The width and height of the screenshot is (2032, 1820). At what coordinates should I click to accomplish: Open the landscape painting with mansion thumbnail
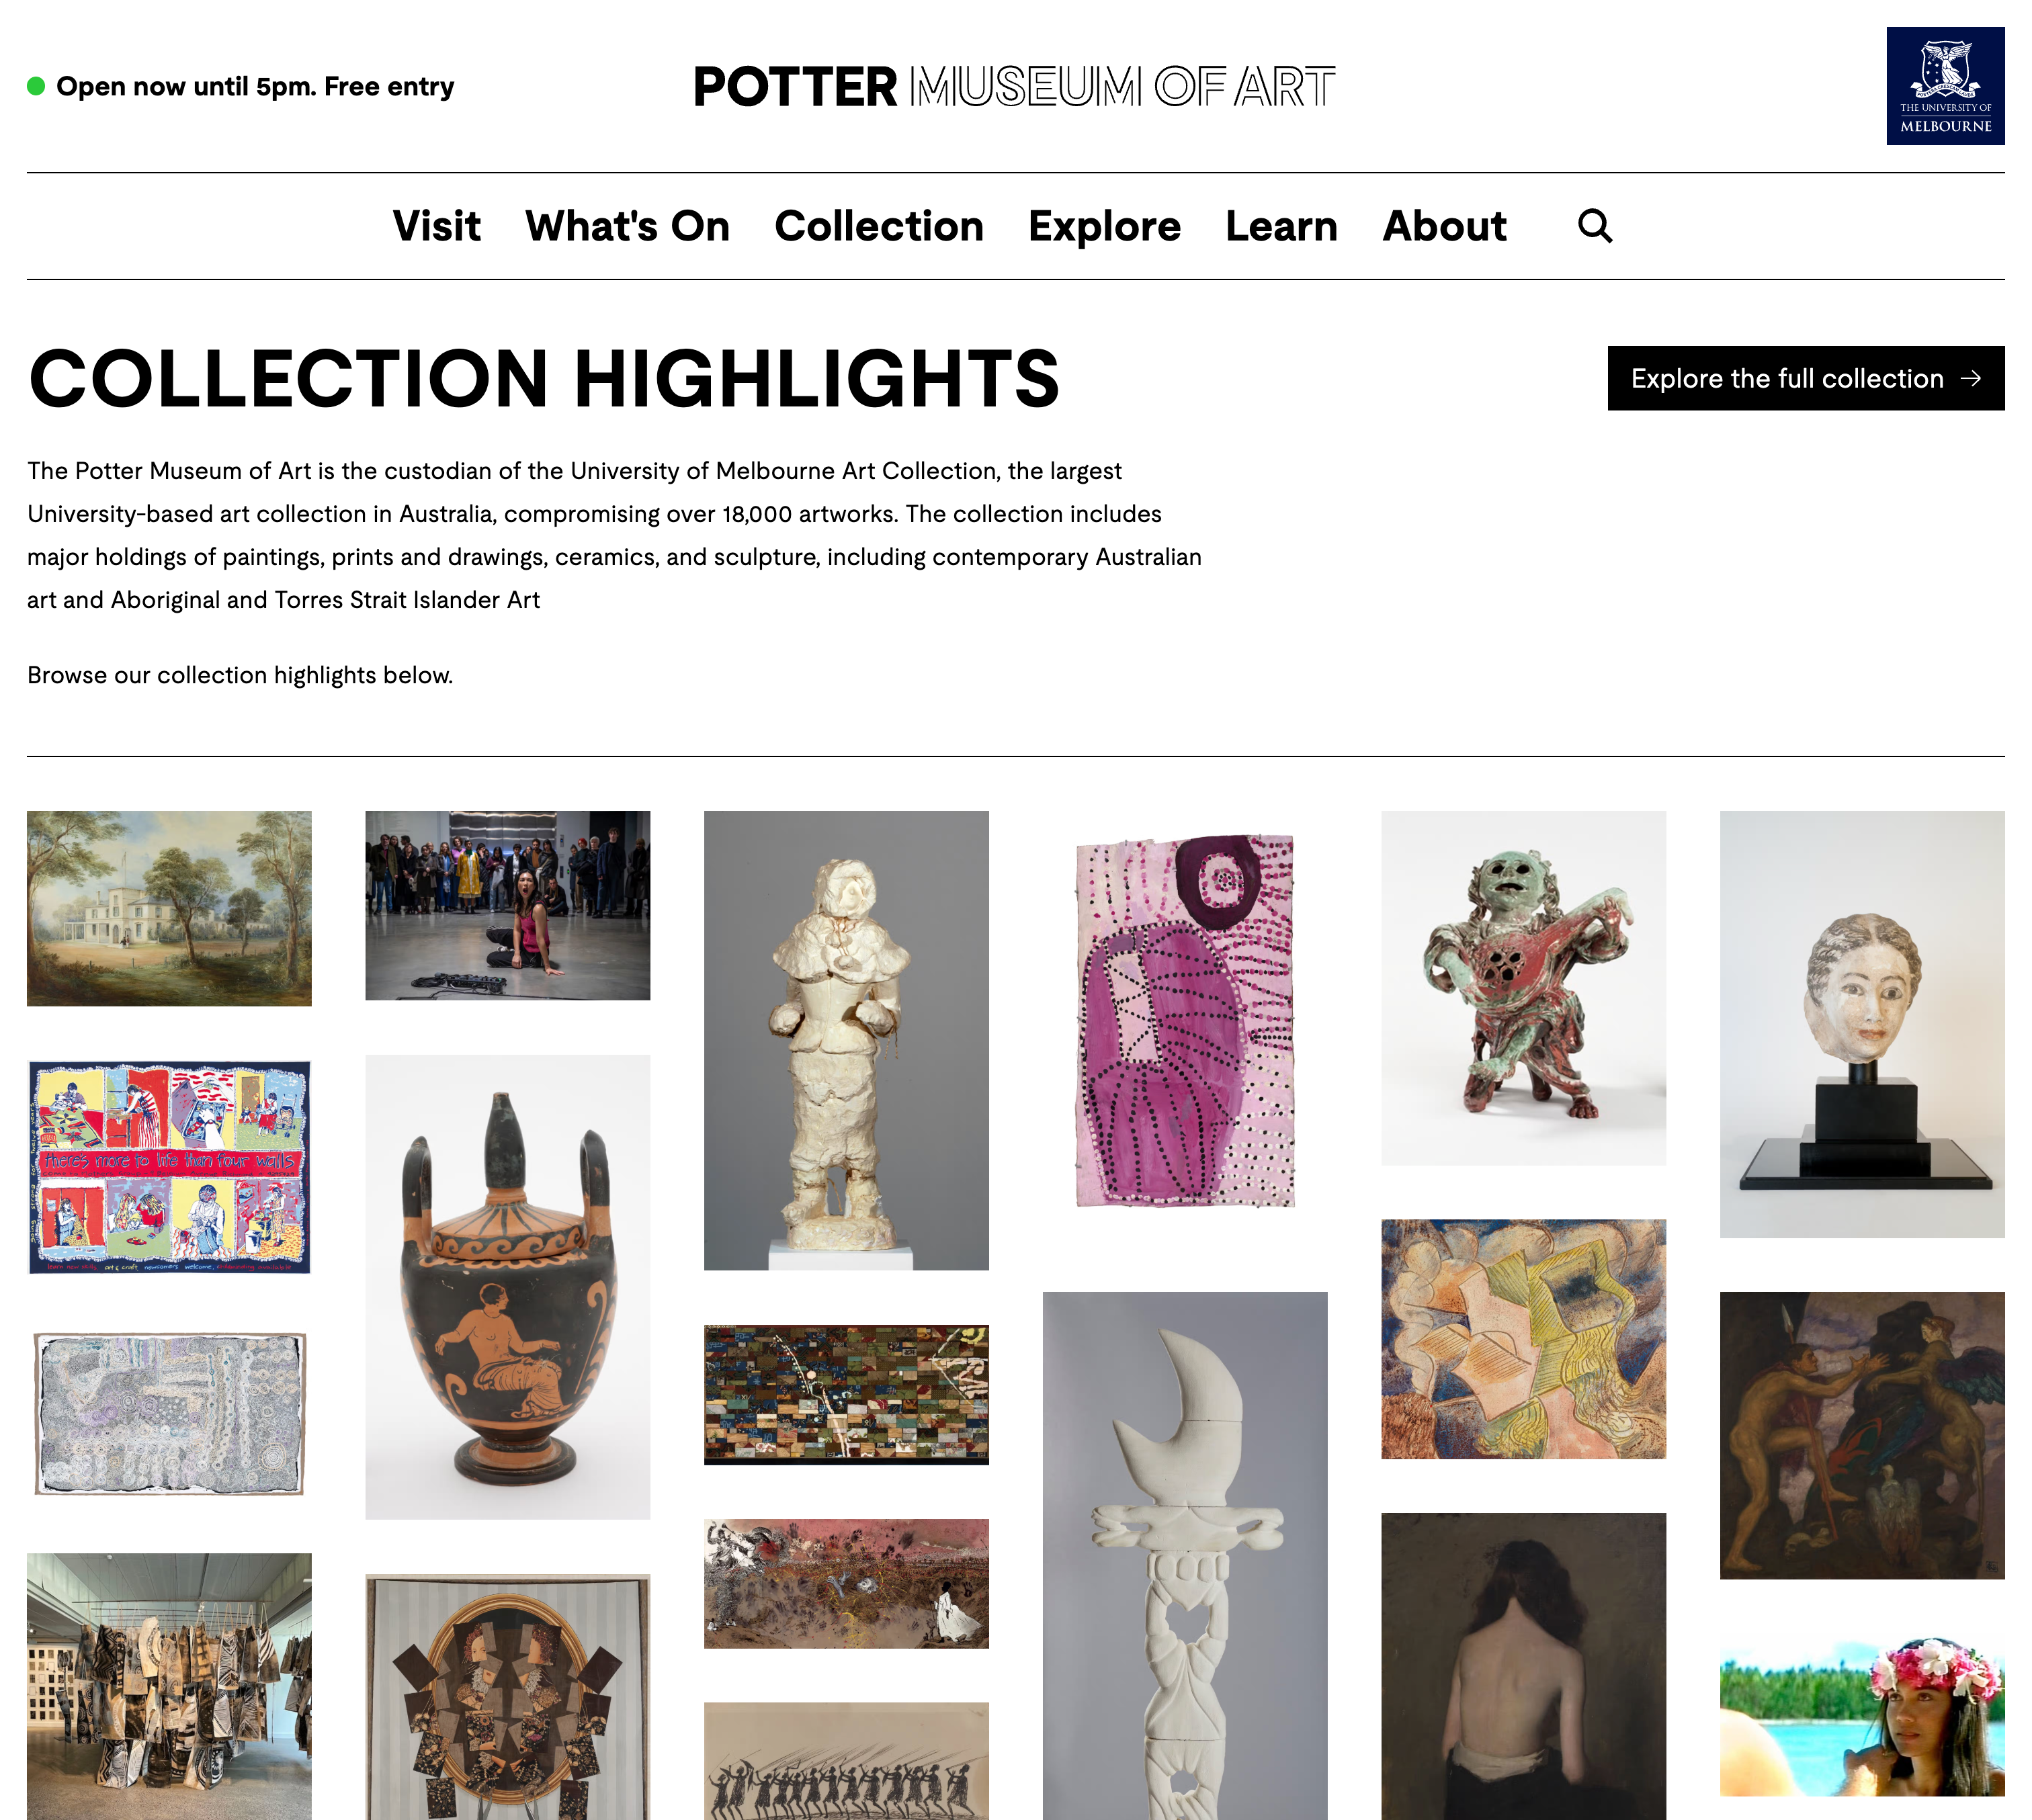pos(169,908)
